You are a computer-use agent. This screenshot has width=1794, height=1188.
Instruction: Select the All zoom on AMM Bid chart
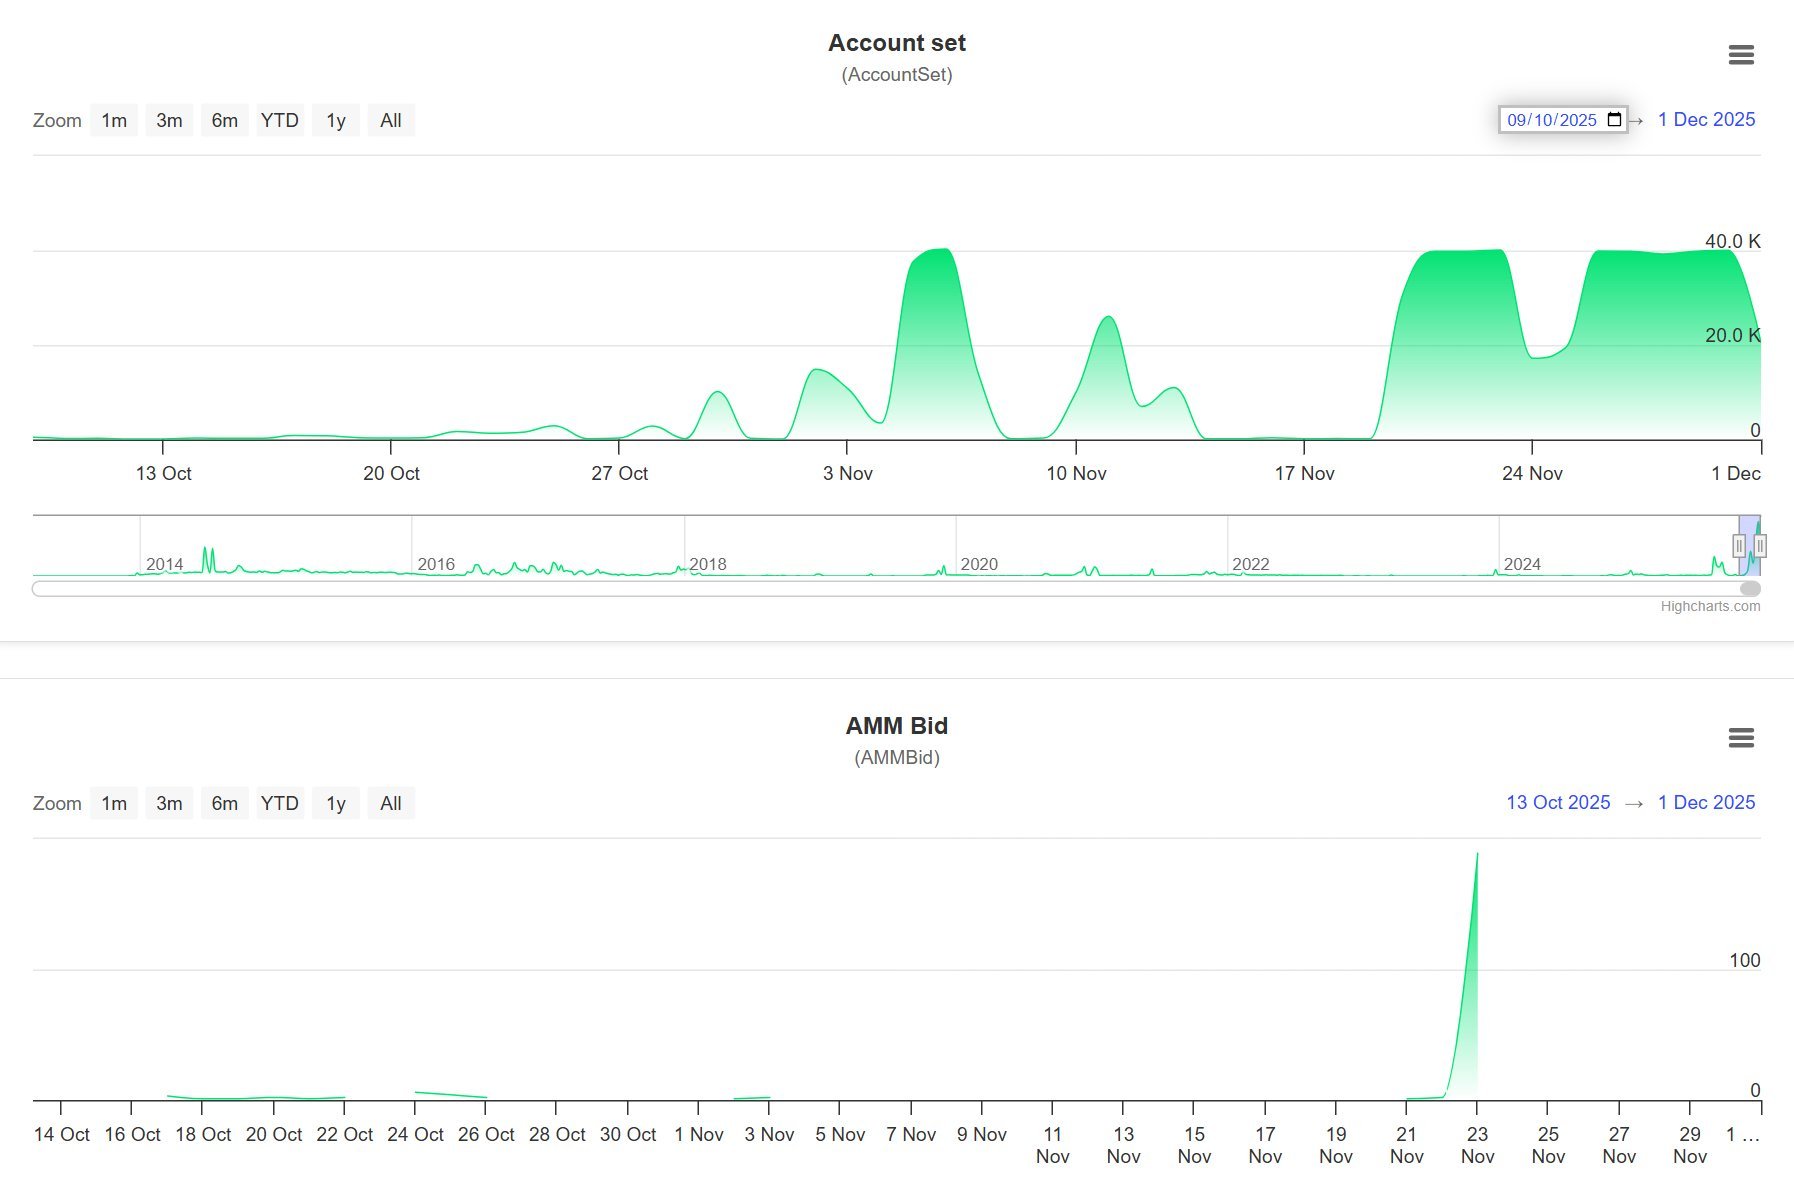pos(390,803)
